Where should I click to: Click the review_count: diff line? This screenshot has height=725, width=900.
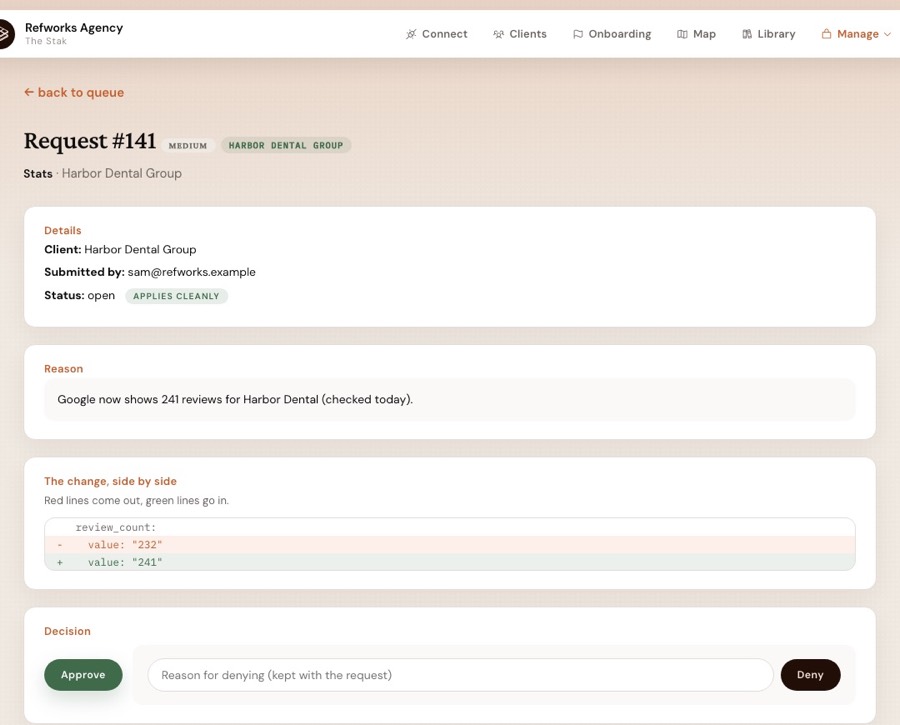tap(450, 528)
